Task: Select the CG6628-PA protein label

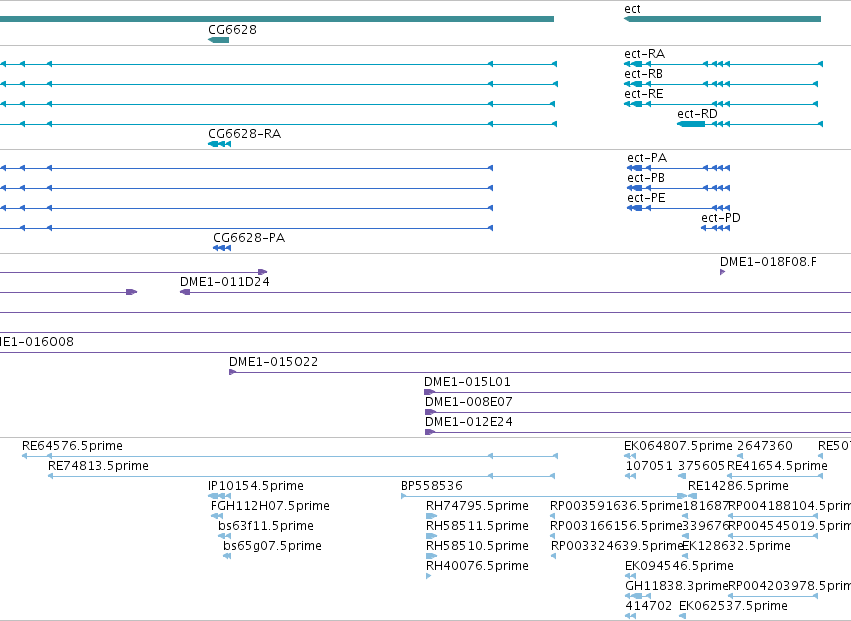Action: [x=249, y=238]
